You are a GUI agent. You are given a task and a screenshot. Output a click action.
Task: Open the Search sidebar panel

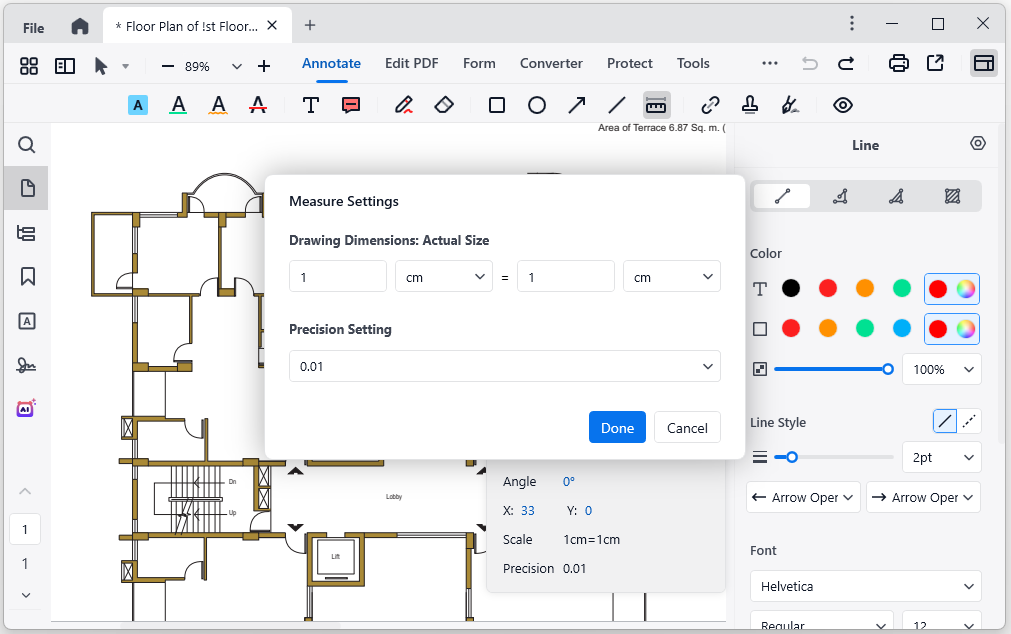[x=26, y=143]
